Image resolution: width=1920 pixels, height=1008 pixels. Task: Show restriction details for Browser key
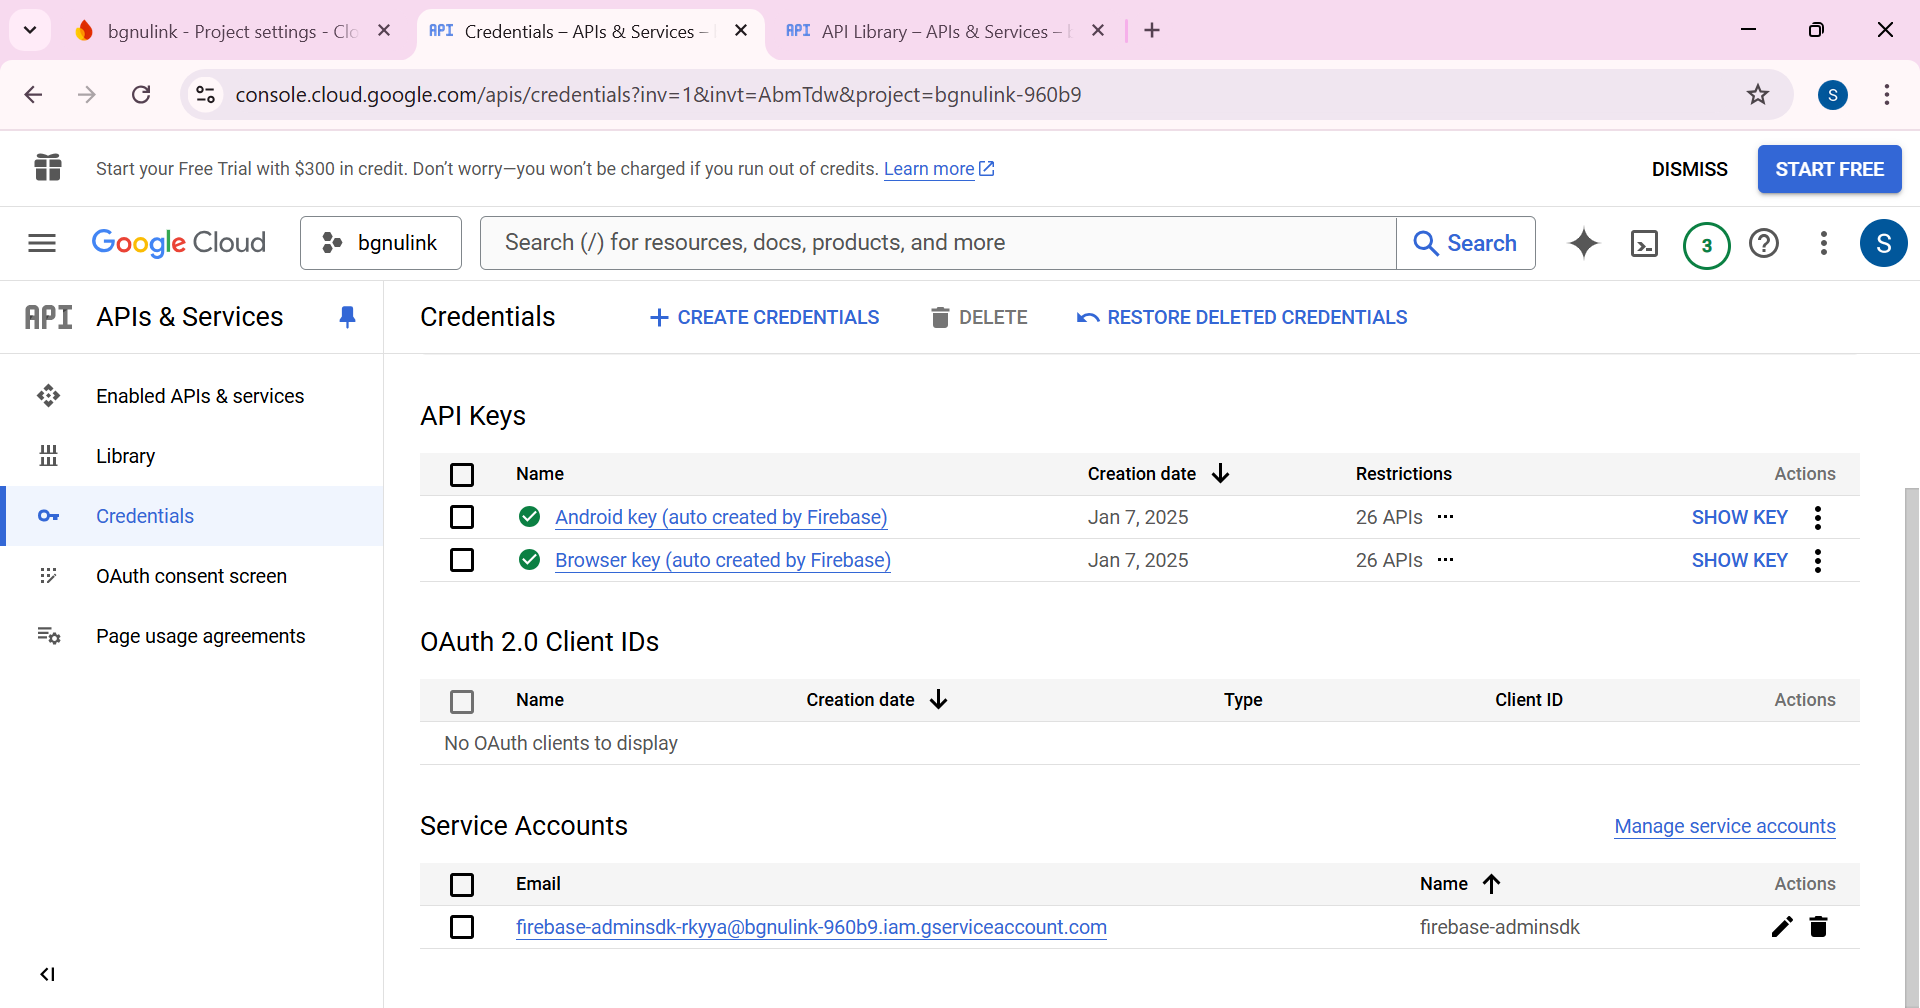coord(1445,560)
